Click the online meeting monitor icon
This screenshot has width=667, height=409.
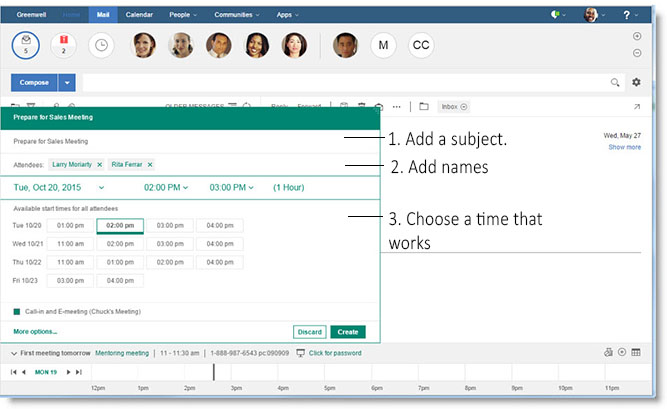(300, 353)
